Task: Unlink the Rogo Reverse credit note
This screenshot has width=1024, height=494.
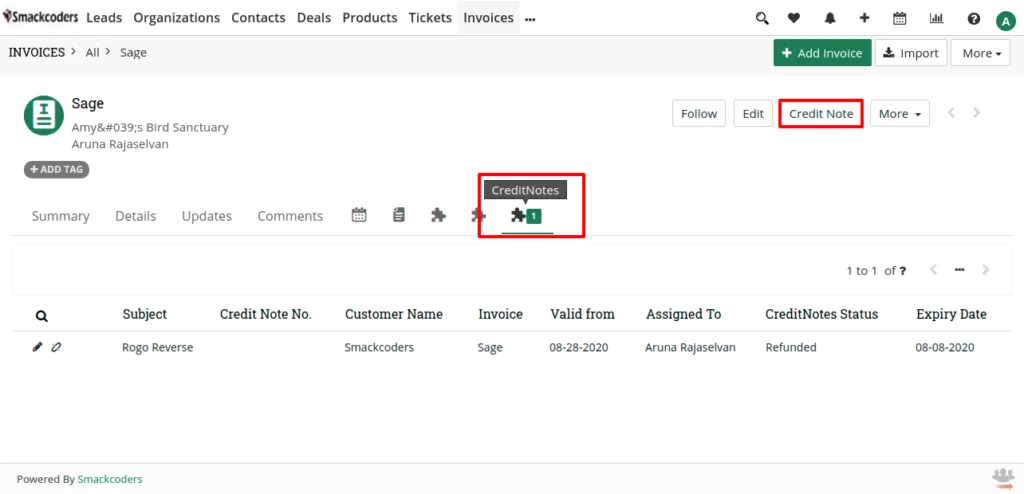Action: pos(56,348)
